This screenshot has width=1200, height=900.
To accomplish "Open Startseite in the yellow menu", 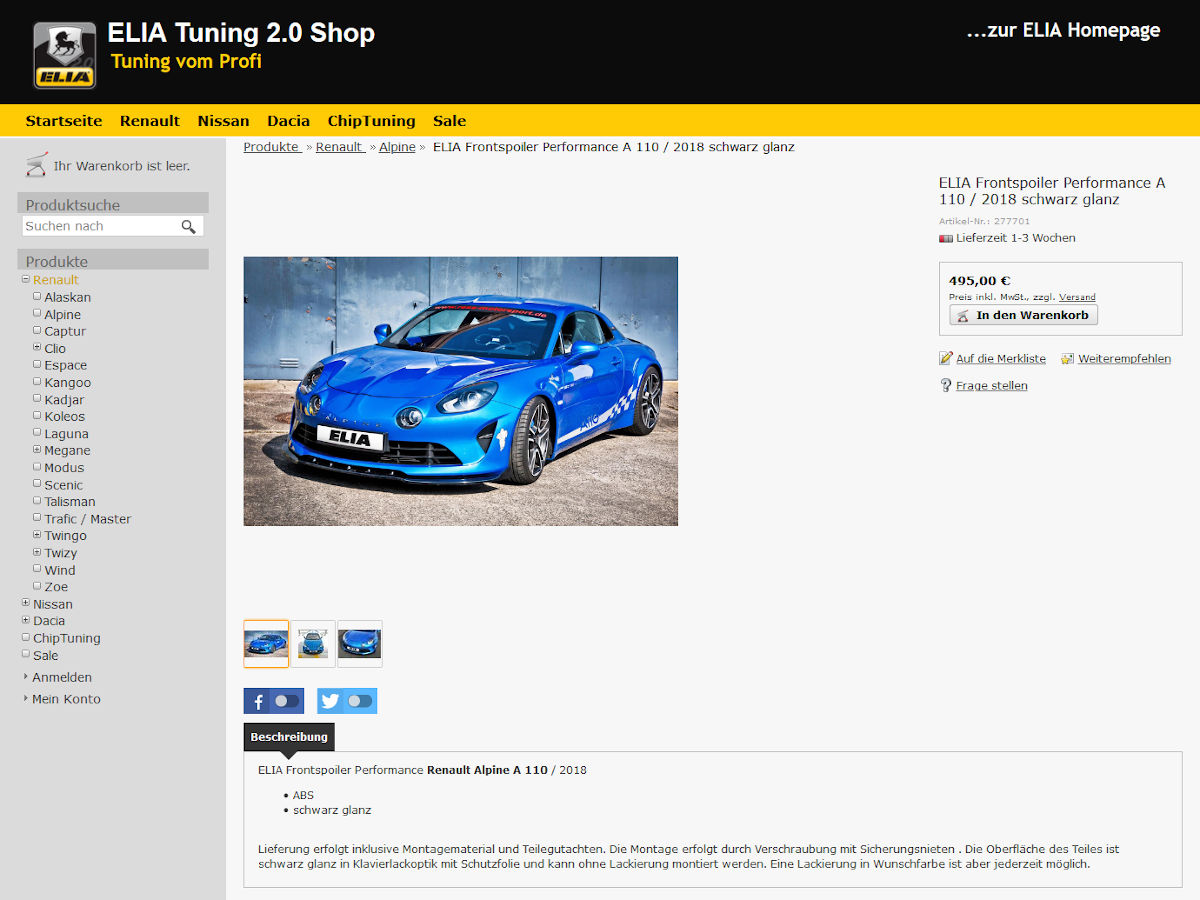I will pos(64,121).
